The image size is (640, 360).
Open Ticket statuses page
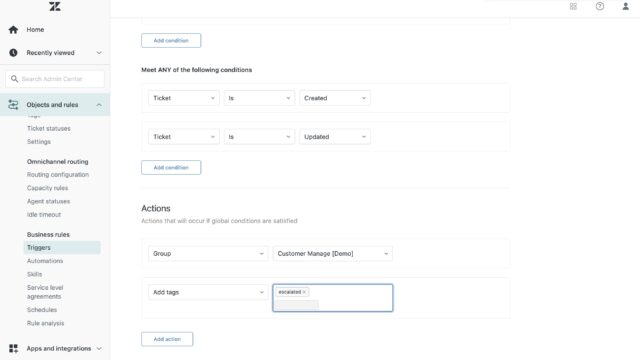(x=49, y=128)
